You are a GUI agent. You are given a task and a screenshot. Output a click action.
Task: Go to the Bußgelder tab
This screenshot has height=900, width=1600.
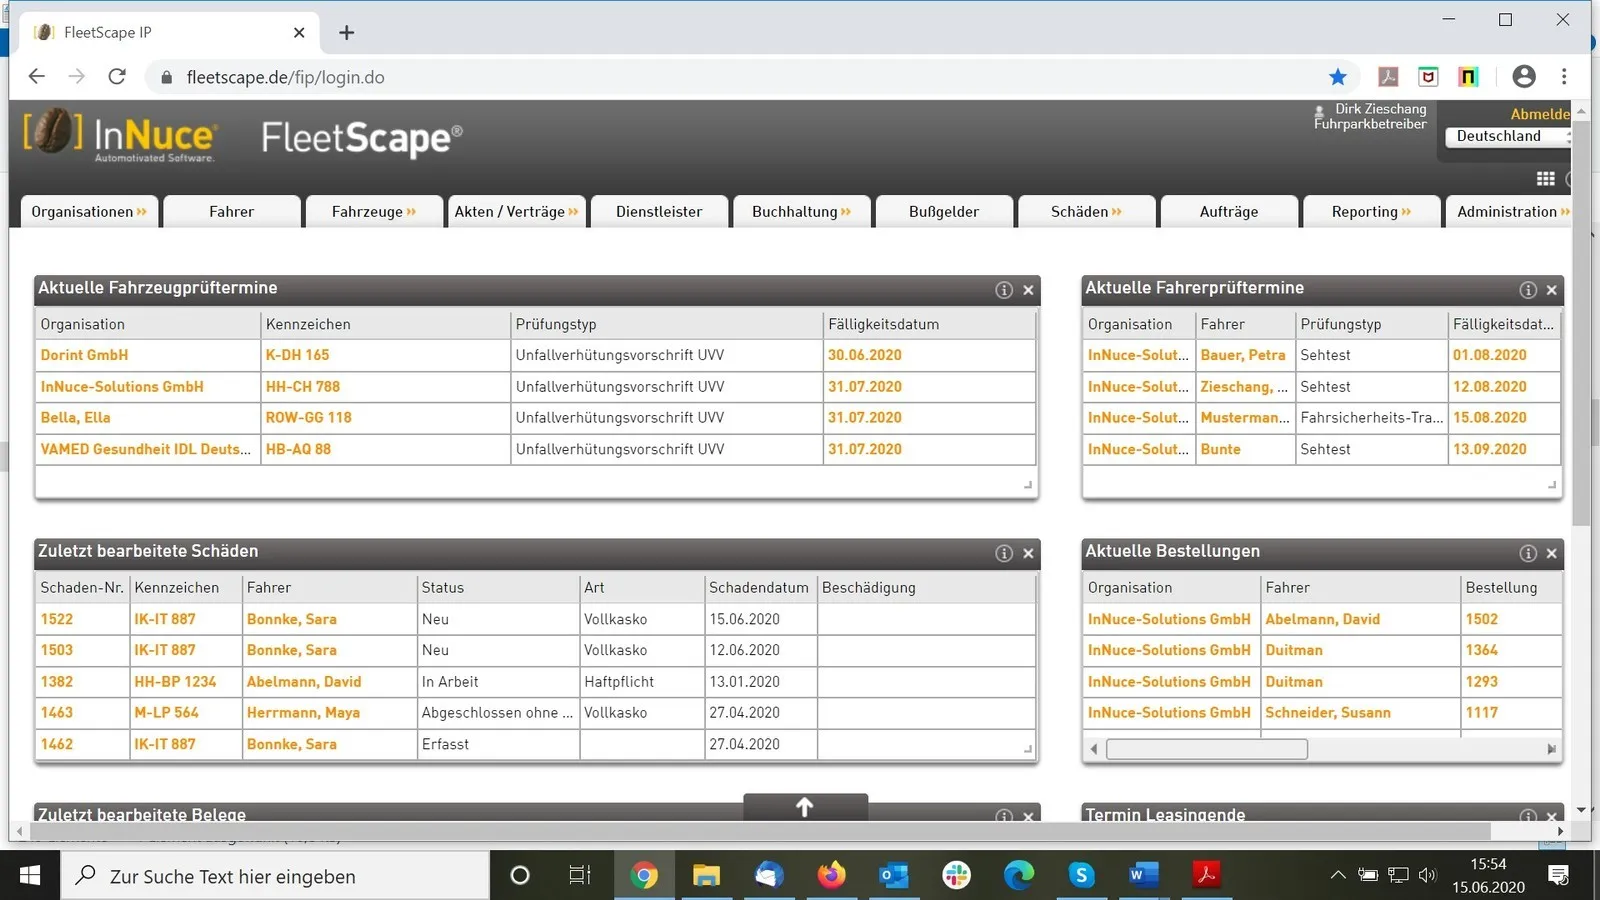point(944,212)
